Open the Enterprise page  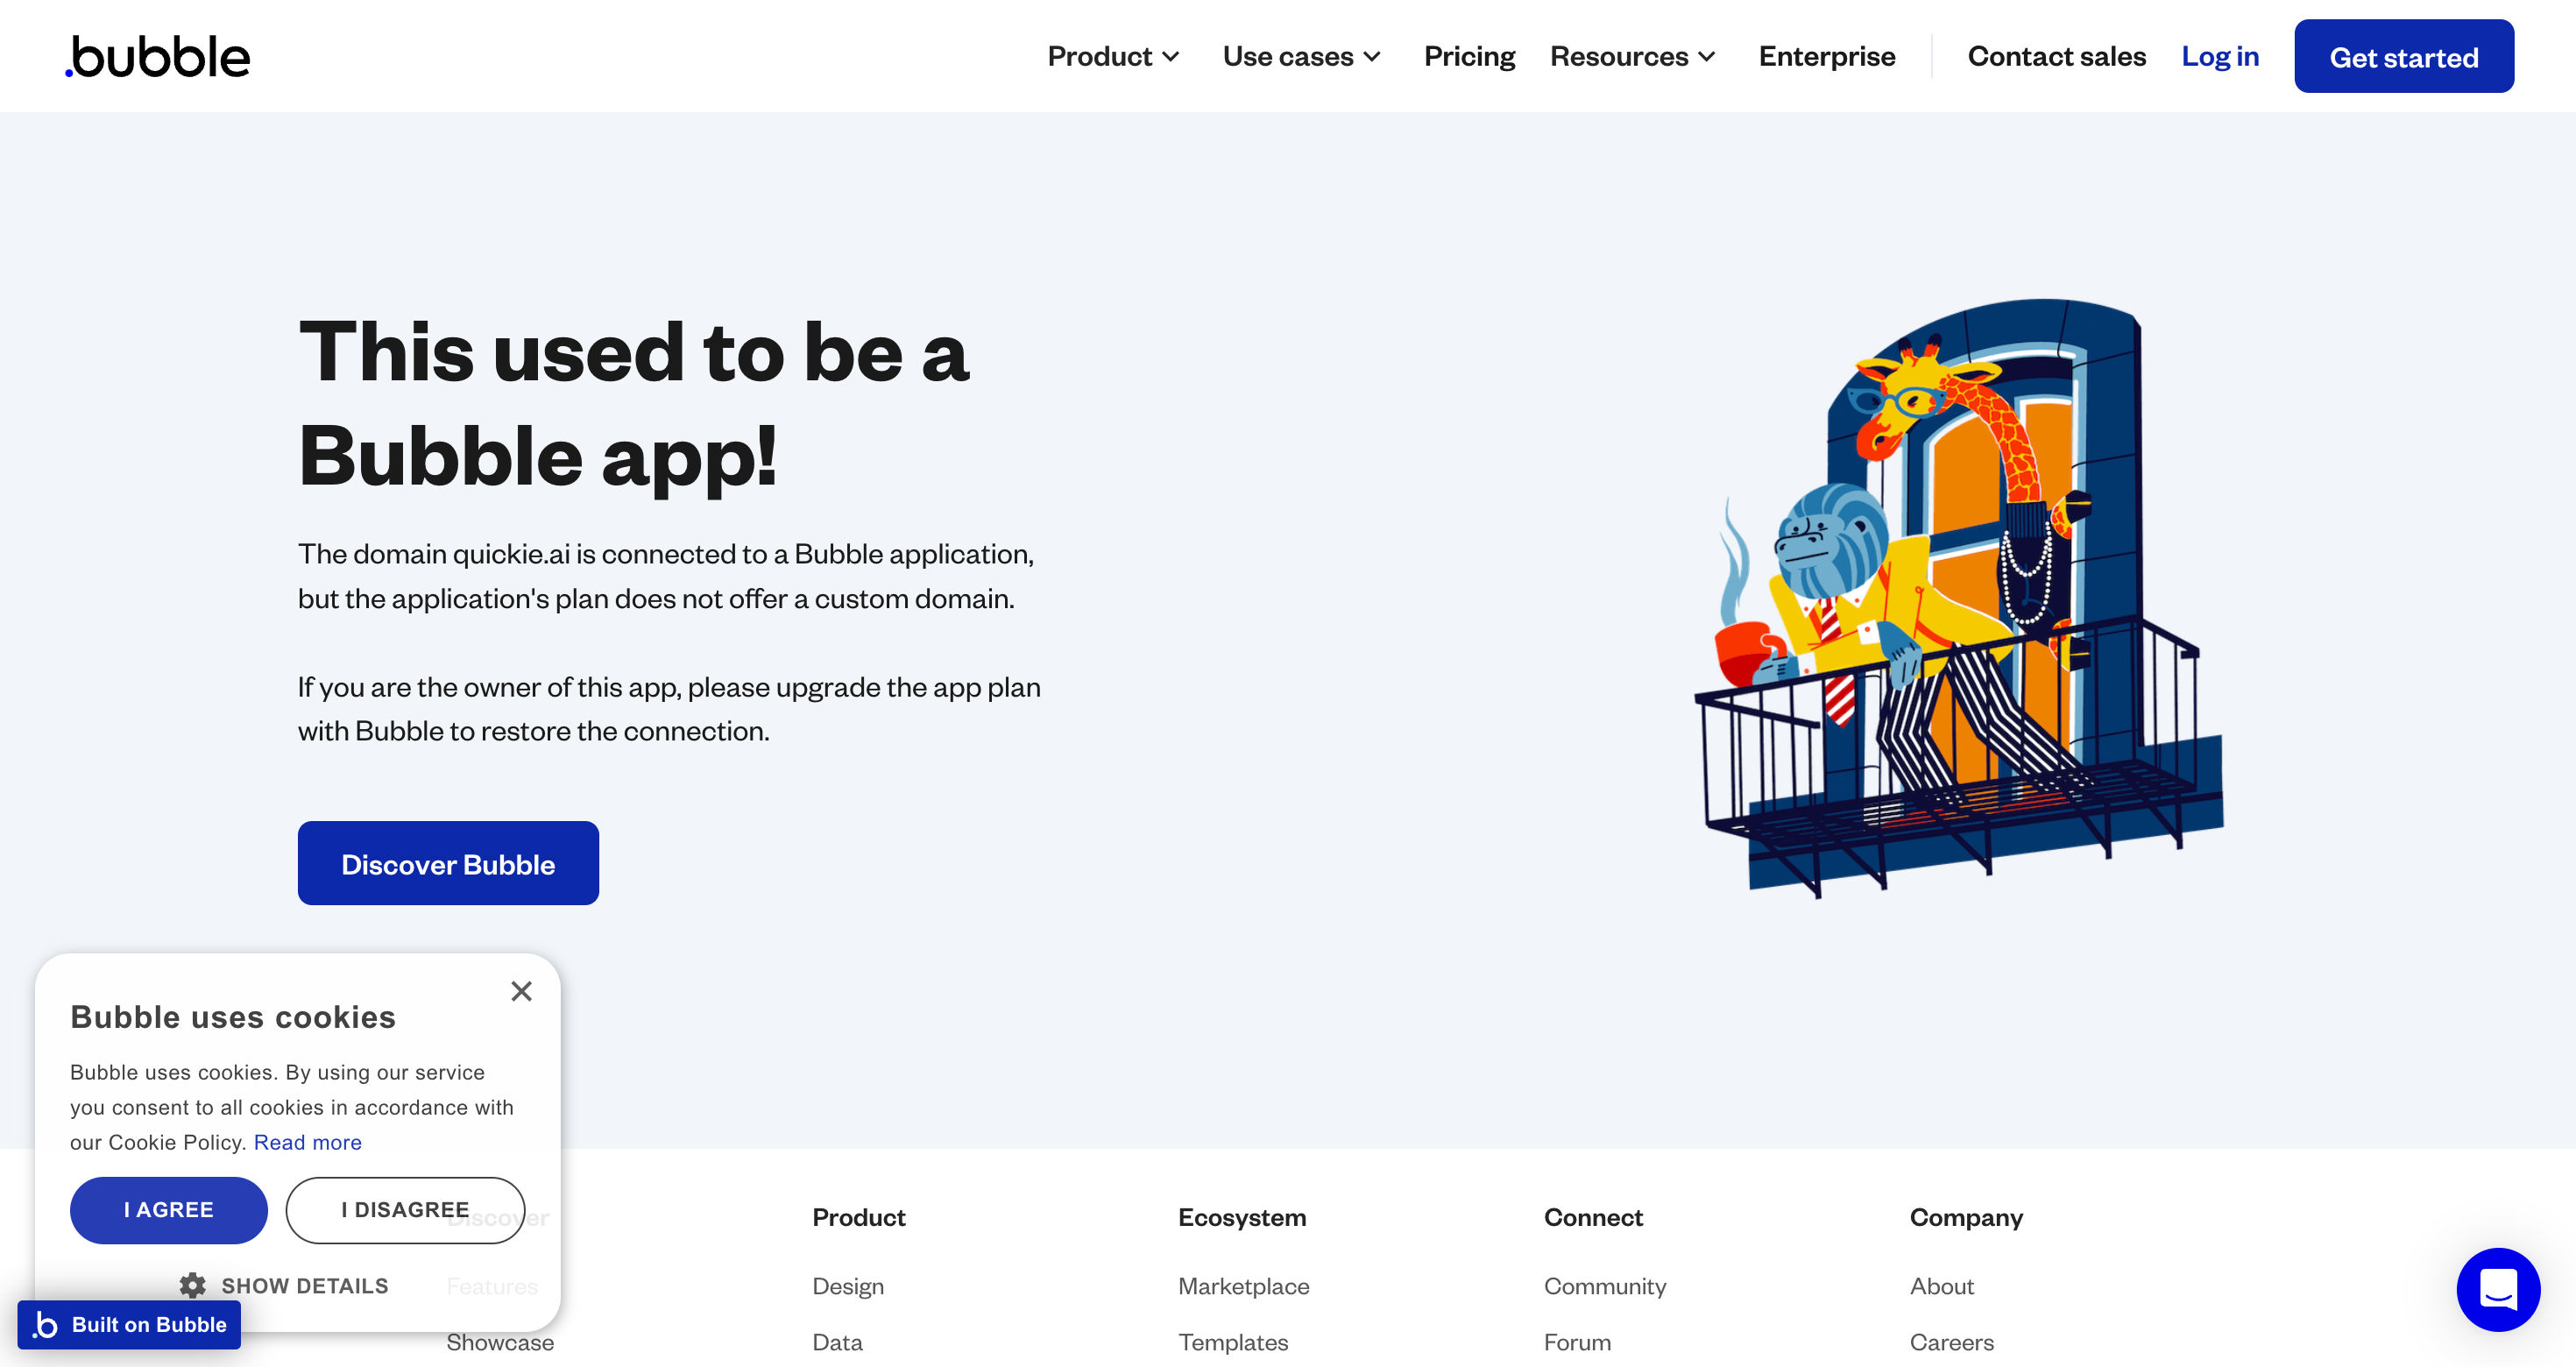[1826, 57]
